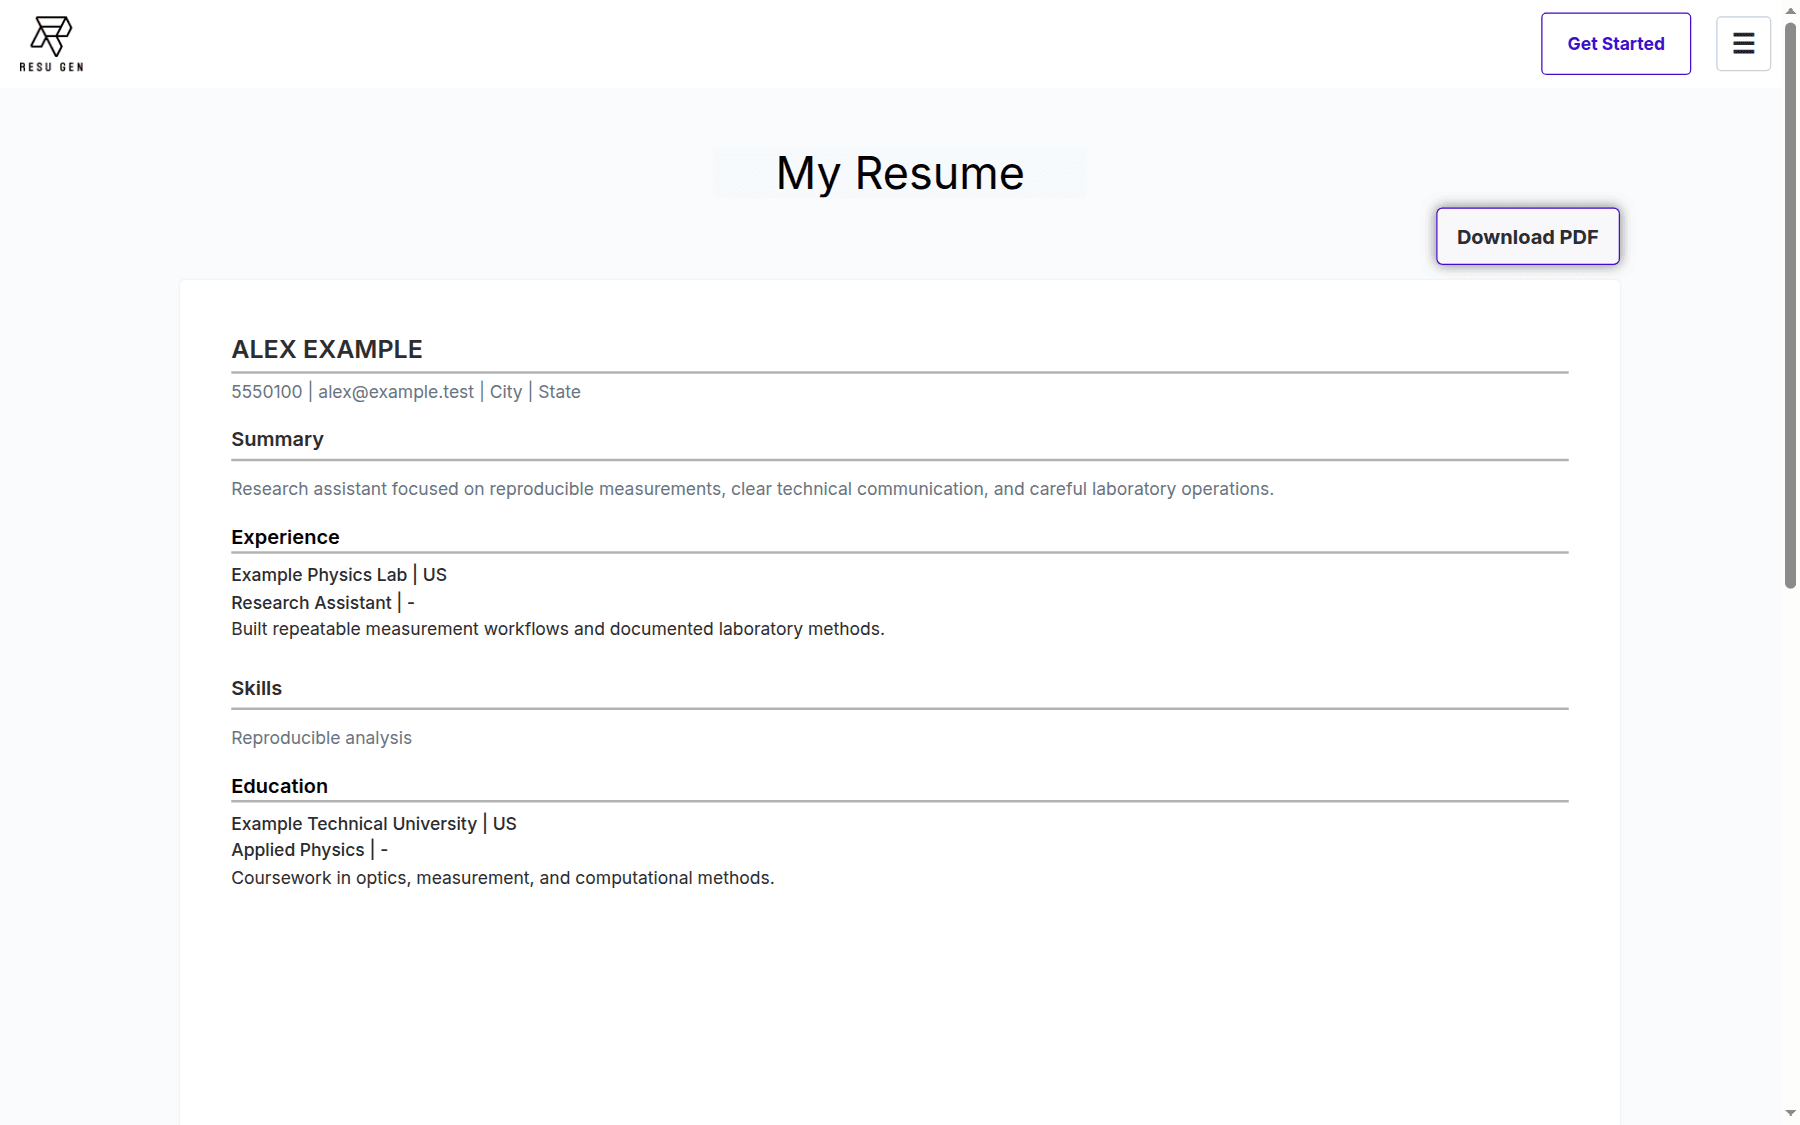
Task: Click the Reproducible analysis skill
Action: tap(321, 738)
